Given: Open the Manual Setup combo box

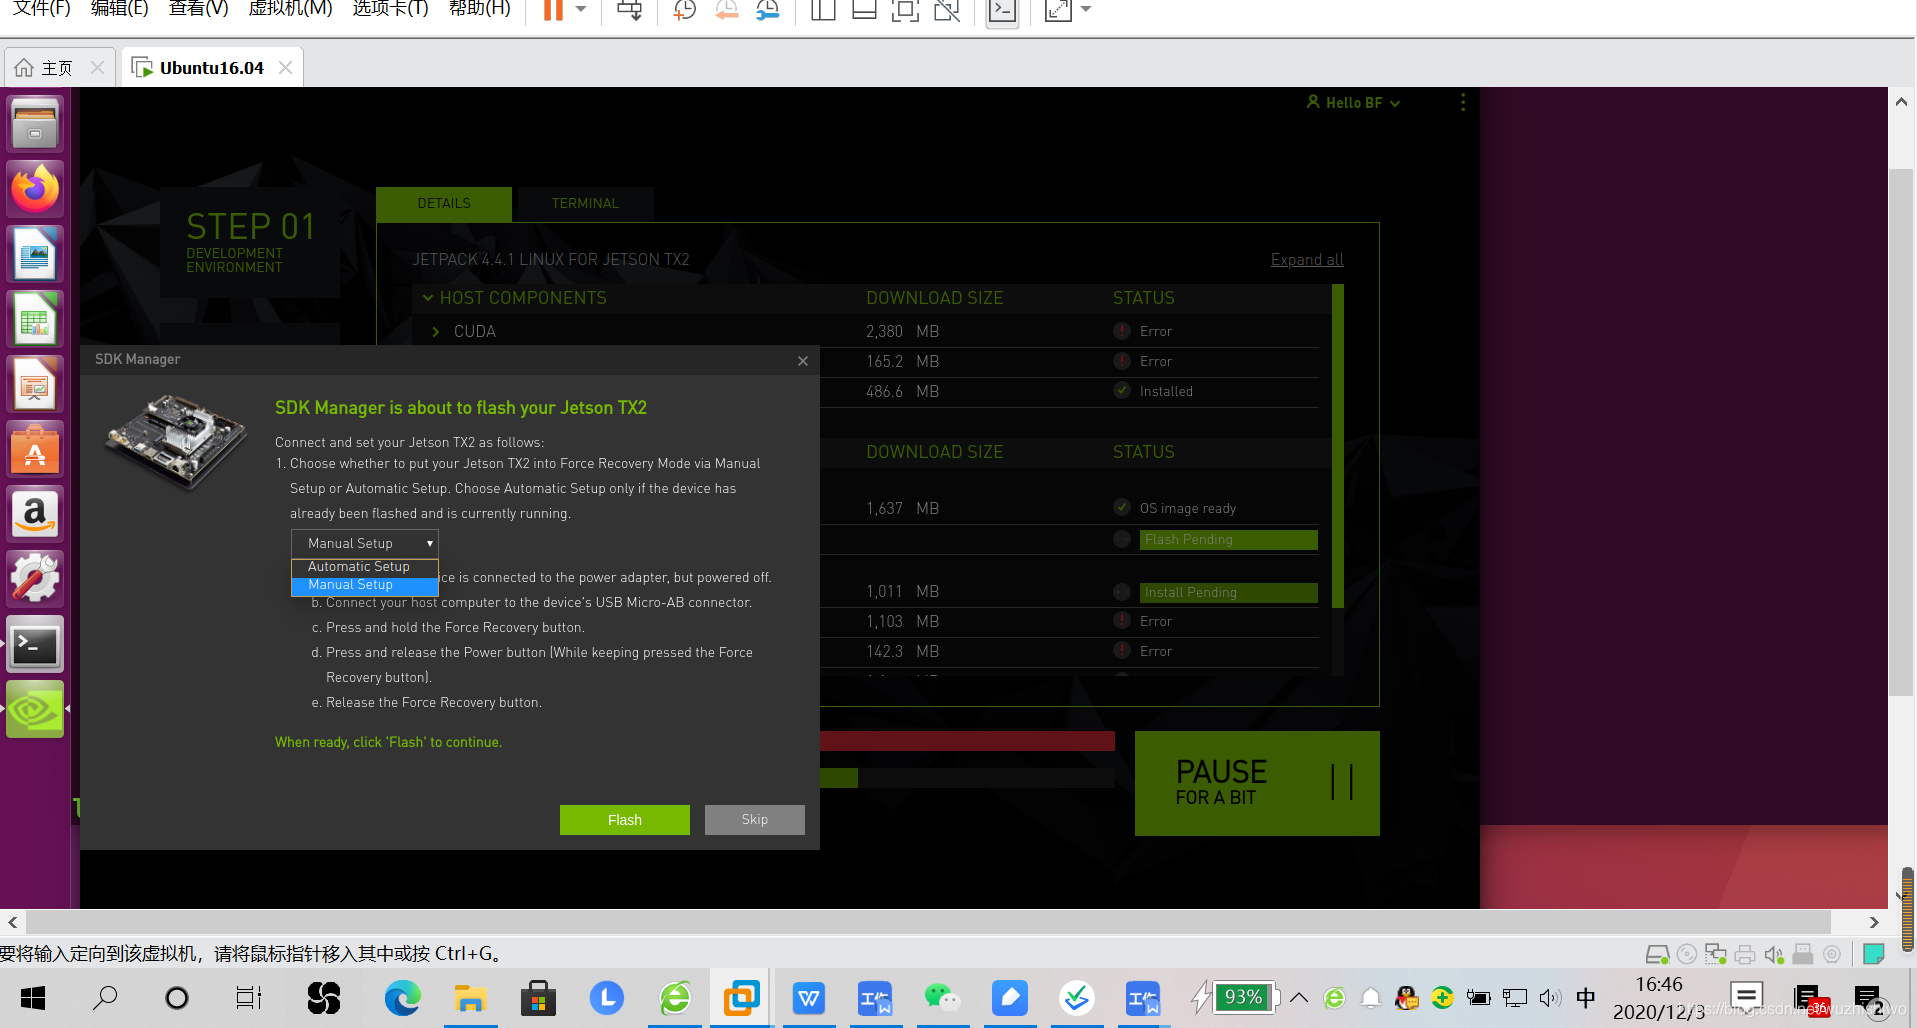Looking at the screenshot, I should [365, 543].
